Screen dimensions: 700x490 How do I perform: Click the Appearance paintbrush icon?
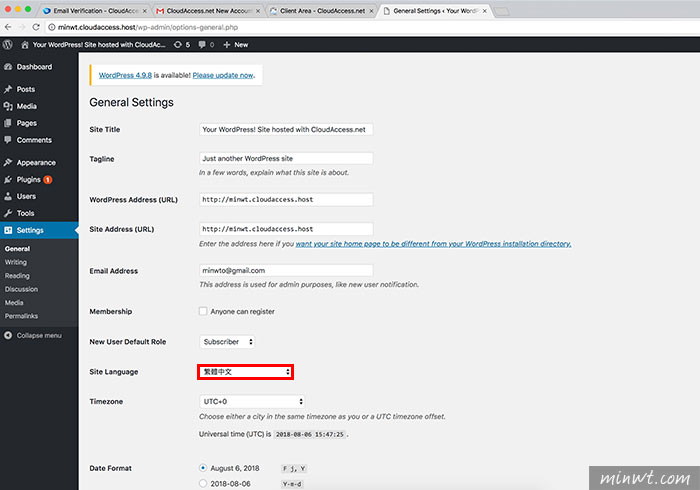[8, 162]
